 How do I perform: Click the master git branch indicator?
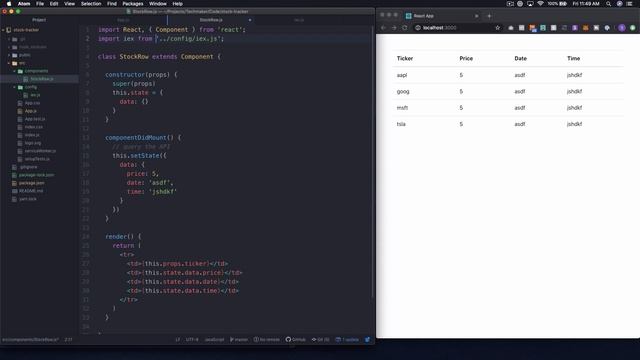tap(239, 340)
